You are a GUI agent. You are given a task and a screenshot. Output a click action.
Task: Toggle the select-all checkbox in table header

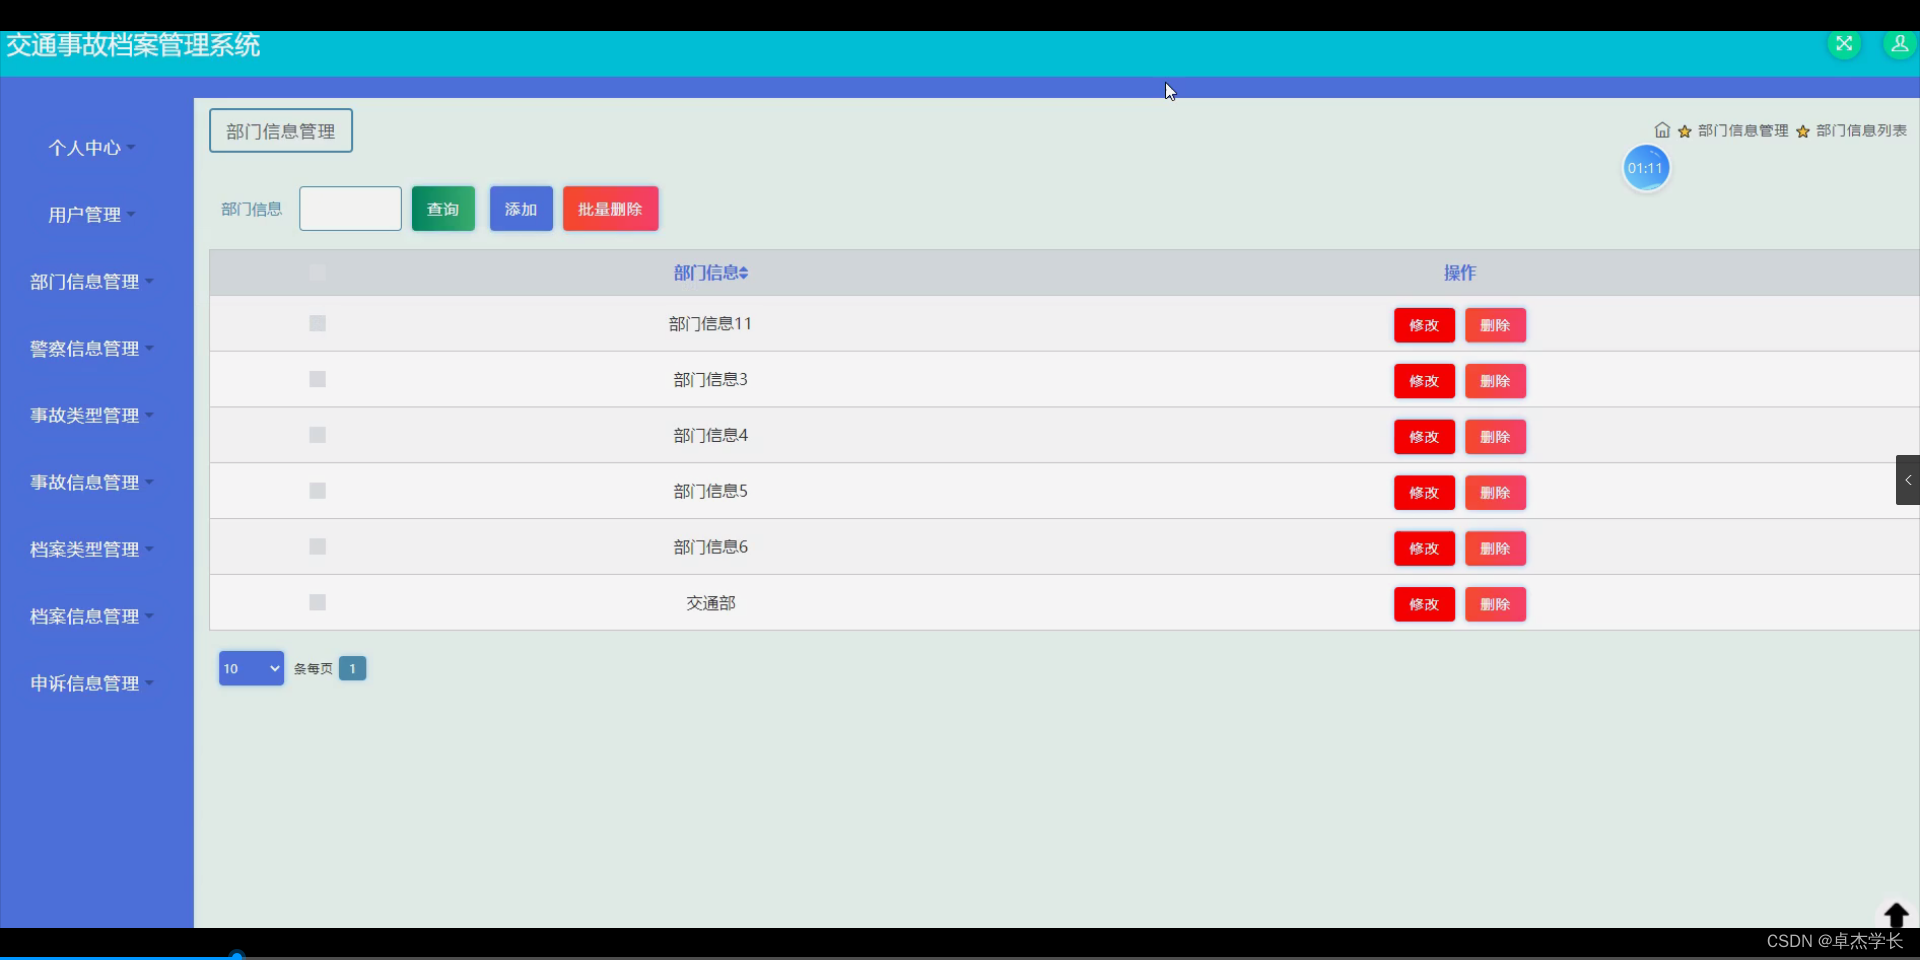coord(317,272)
